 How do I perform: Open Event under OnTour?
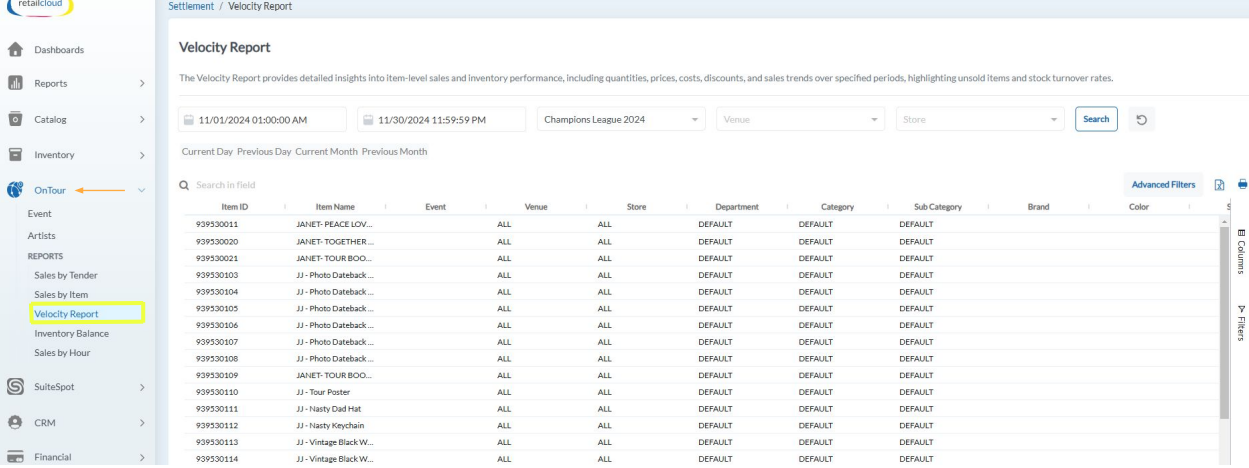[40, 214]
